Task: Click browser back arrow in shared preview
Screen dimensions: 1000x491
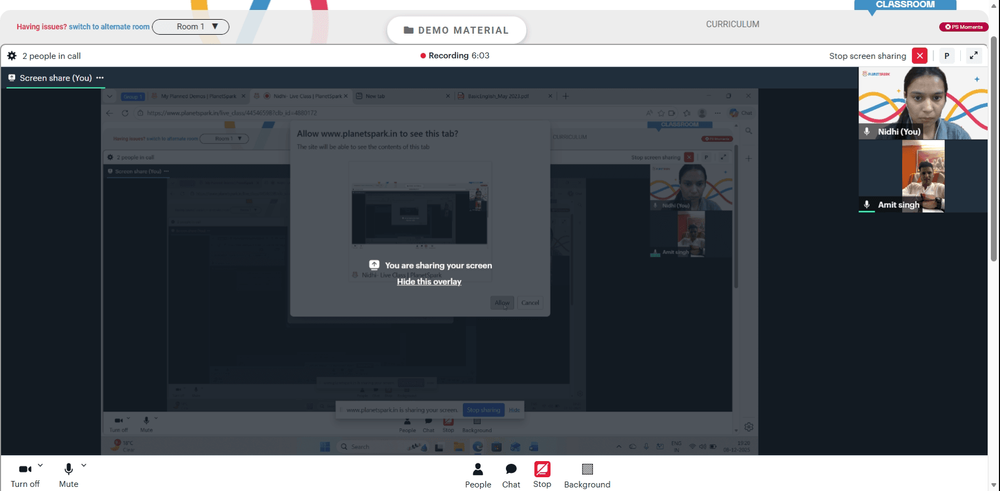Action: 110,113
